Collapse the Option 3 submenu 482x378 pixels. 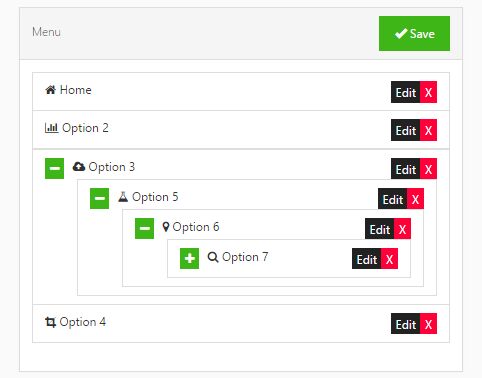click(x=55, y=168)
